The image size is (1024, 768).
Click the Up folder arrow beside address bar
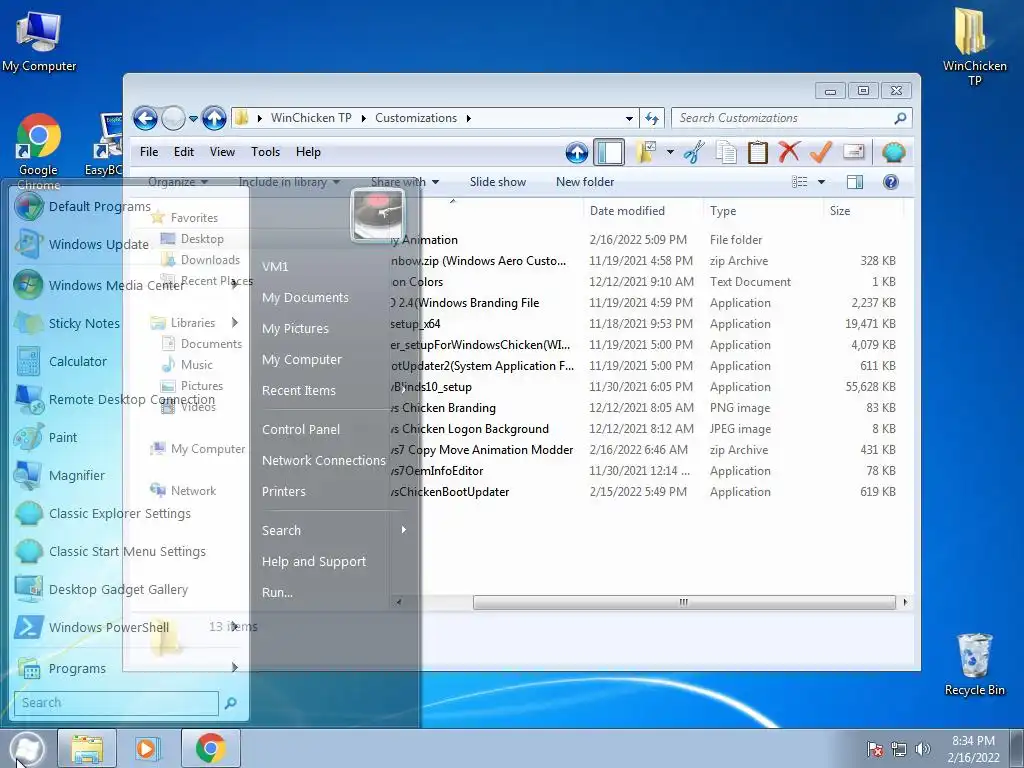(214, 118)
